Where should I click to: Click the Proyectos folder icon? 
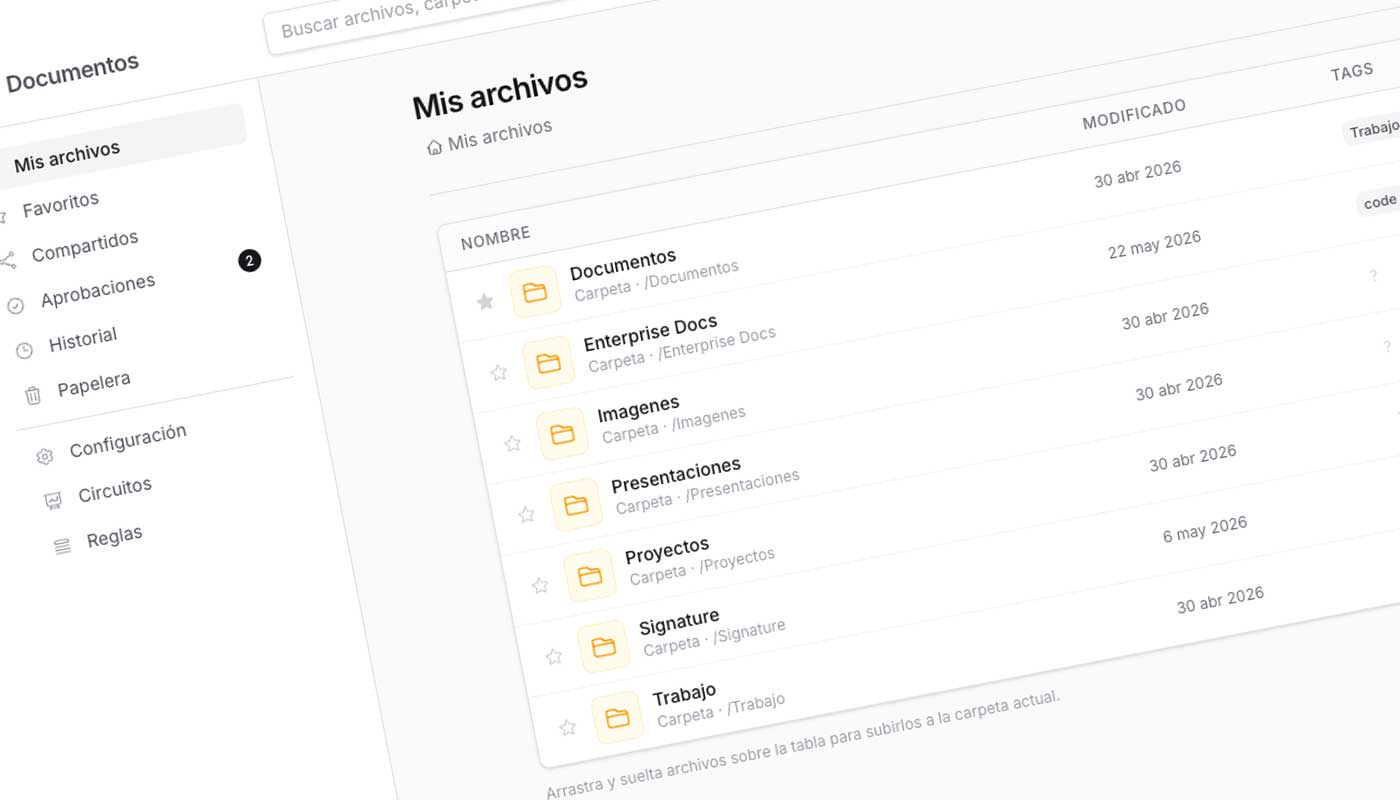pyautogui.click(x=590, y=576)
